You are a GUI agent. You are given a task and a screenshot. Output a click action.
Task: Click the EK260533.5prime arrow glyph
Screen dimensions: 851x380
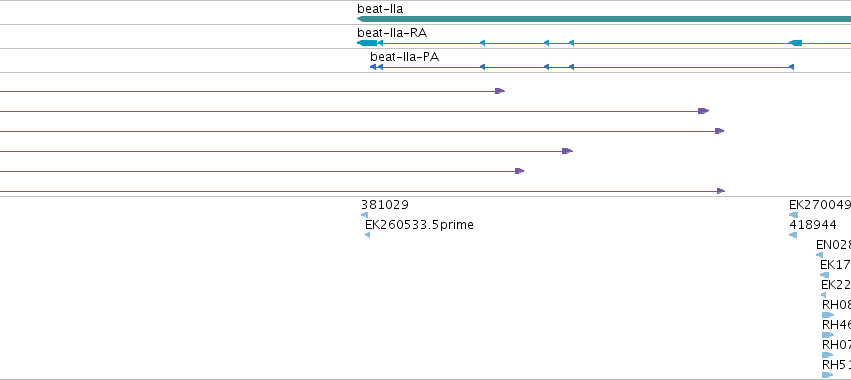(x=367, y=235)
